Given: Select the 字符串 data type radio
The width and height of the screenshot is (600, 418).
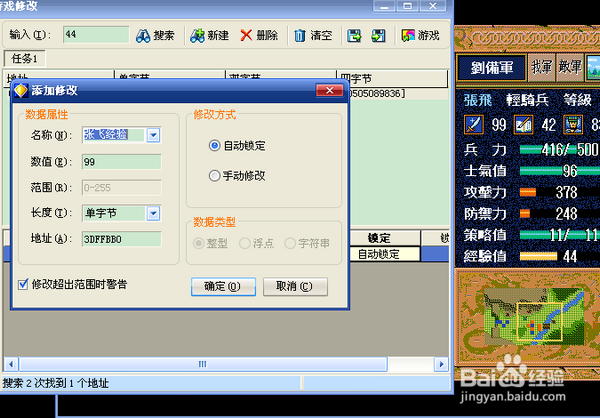Looking at the screenshot, I should click(x=290, y=243).
